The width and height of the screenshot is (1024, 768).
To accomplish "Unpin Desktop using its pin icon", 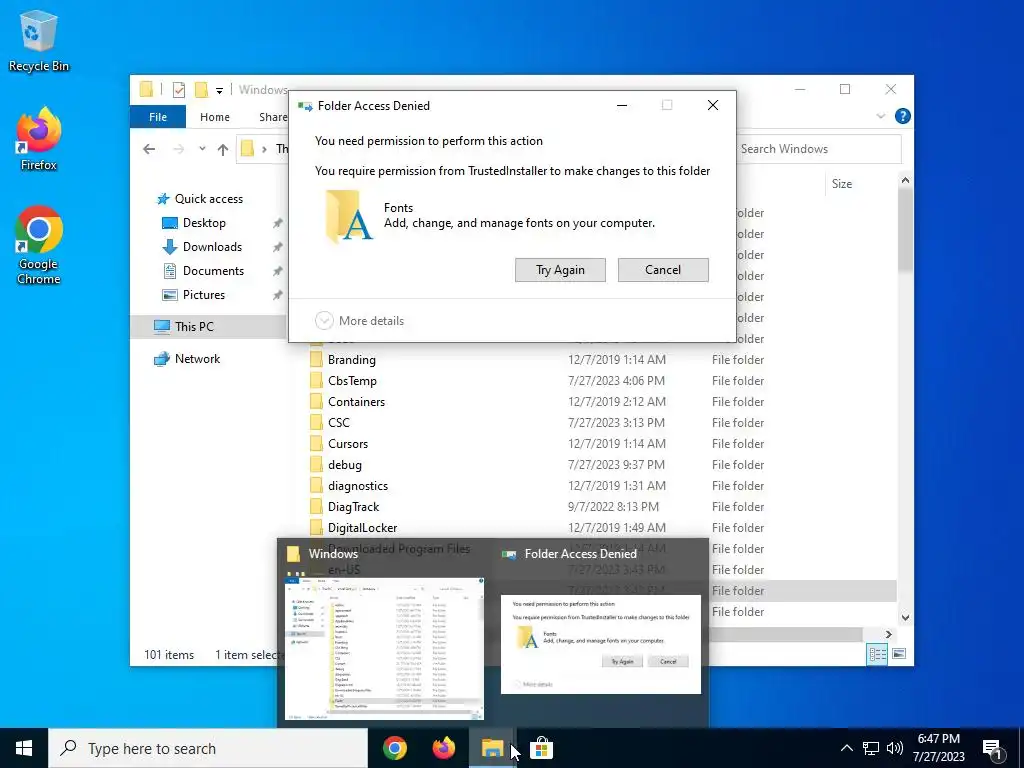I will (x=278, y=223).
